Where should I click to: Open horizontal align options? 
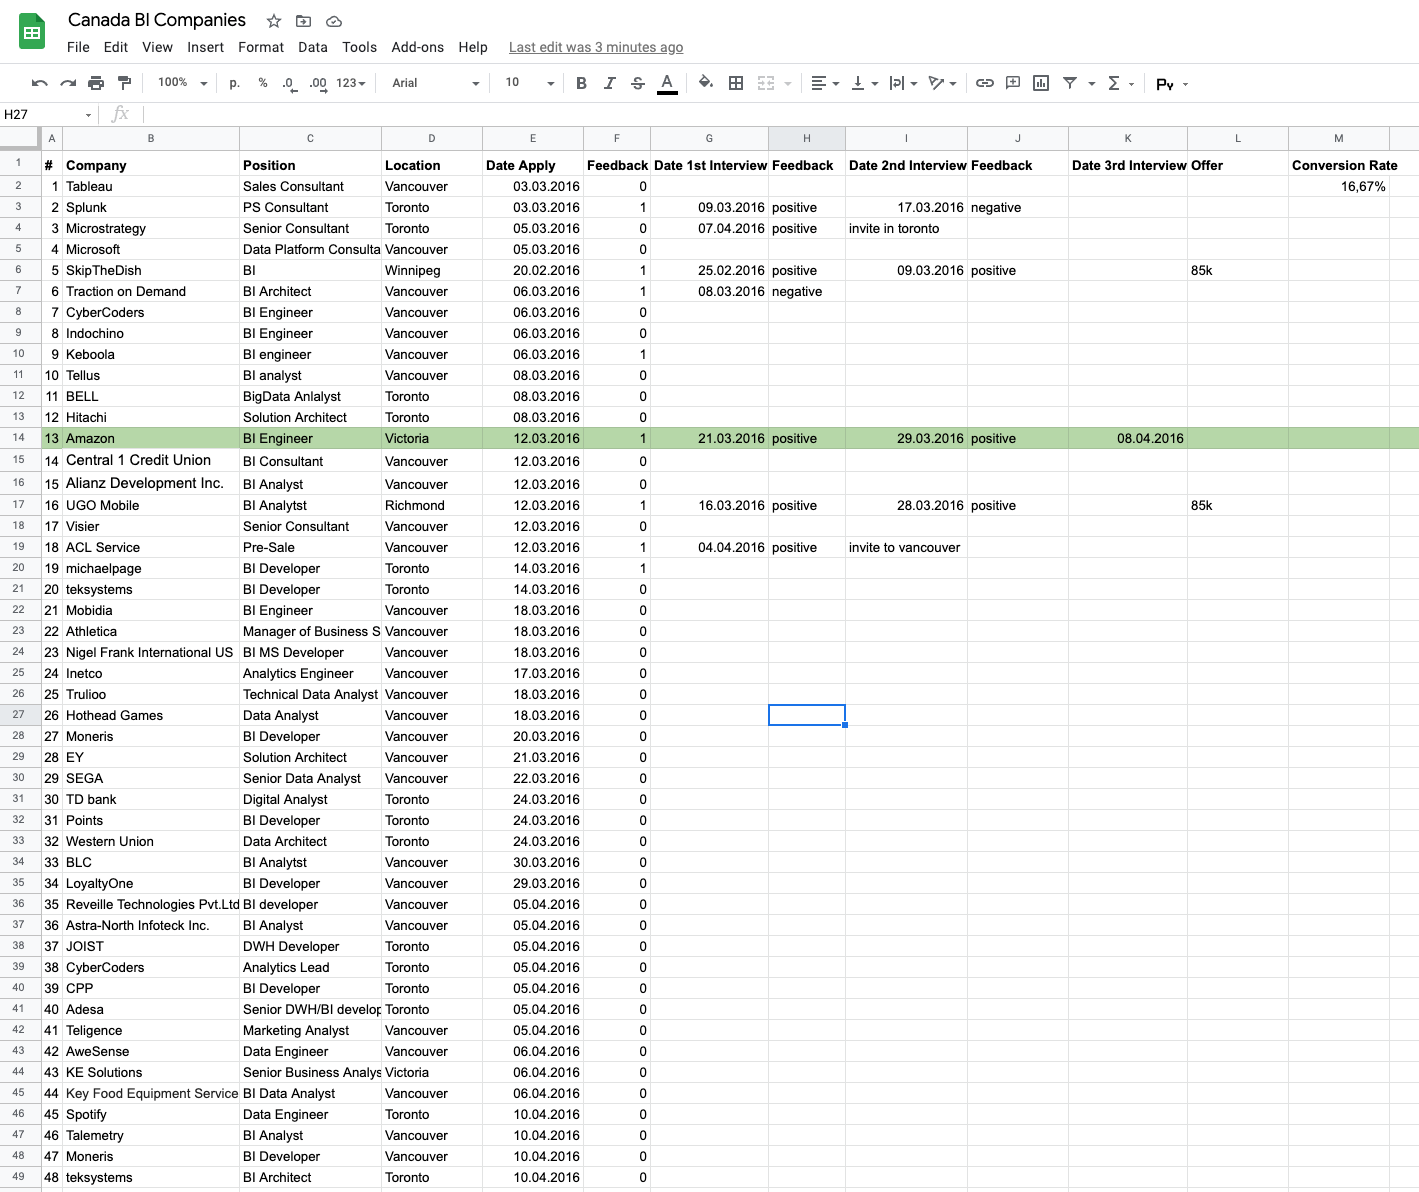825,83
